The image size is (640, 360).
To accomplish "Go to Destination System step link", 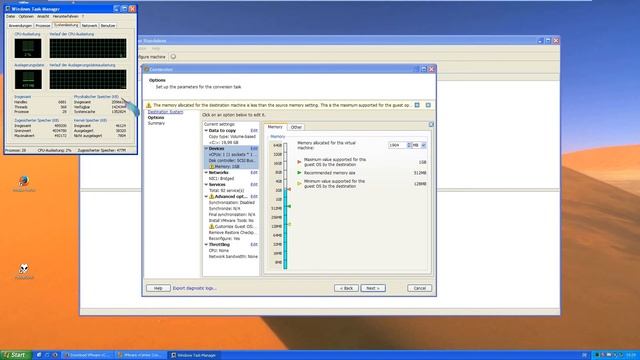I will (165, 112).
